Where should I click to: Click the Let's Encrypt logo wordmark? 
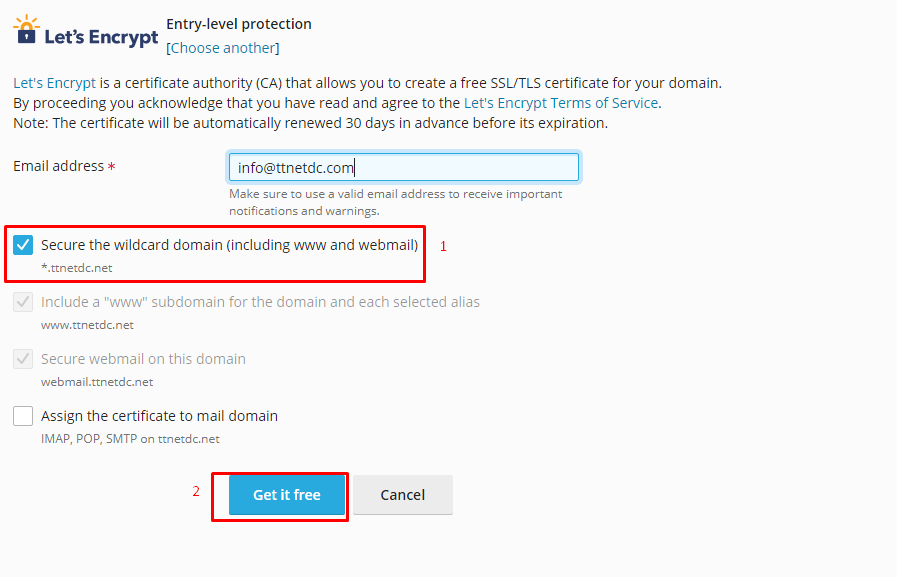pos(101,37)
